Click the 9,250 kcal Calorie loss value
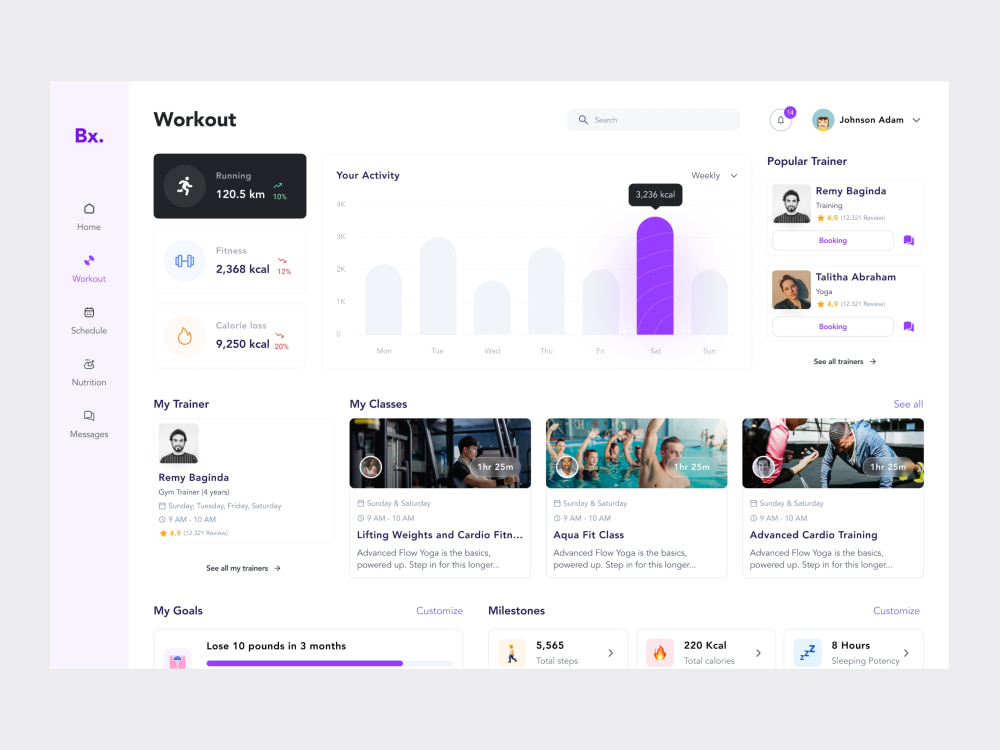The height and width of the screenshot is (750, 1000). click(x=242, y=344)
